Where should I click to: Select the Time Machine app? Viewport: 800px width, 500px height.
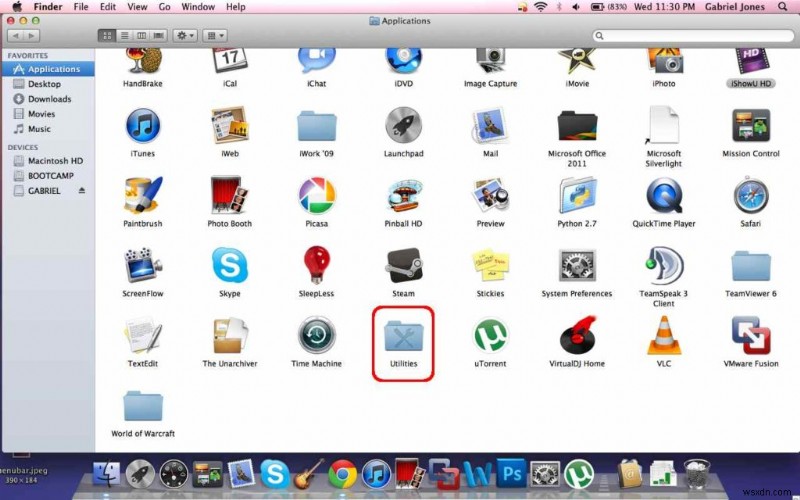[x=316, y=335]
